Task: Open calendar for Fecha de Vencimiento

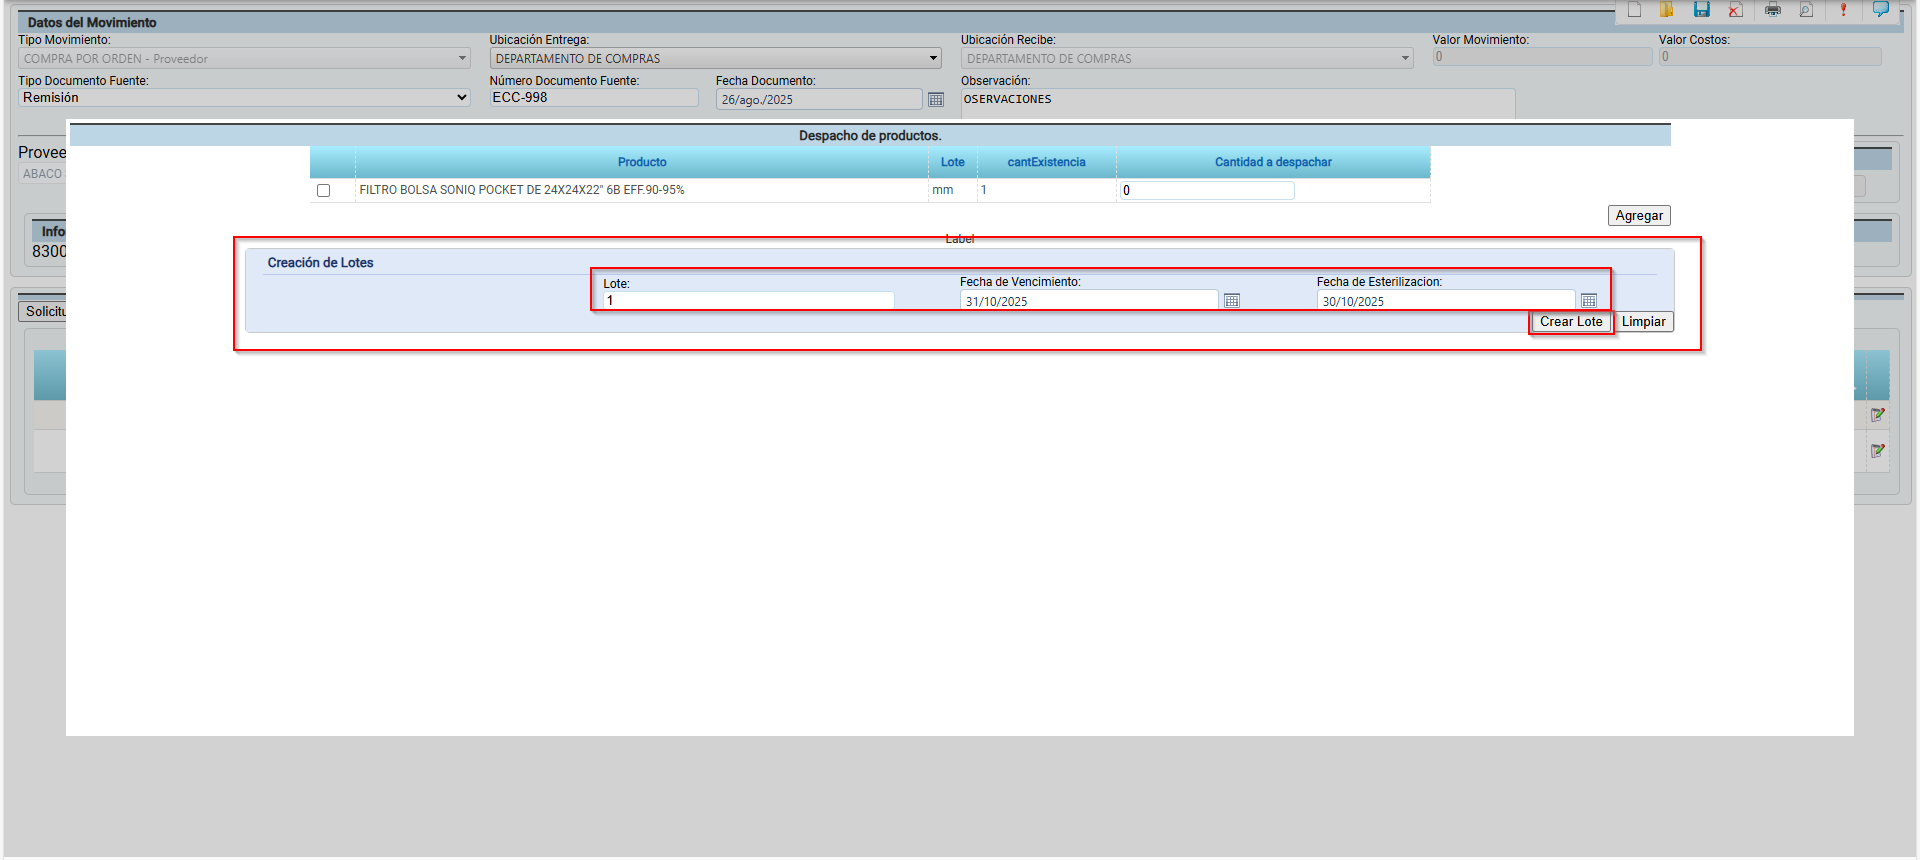Action: pos(1232,301)
